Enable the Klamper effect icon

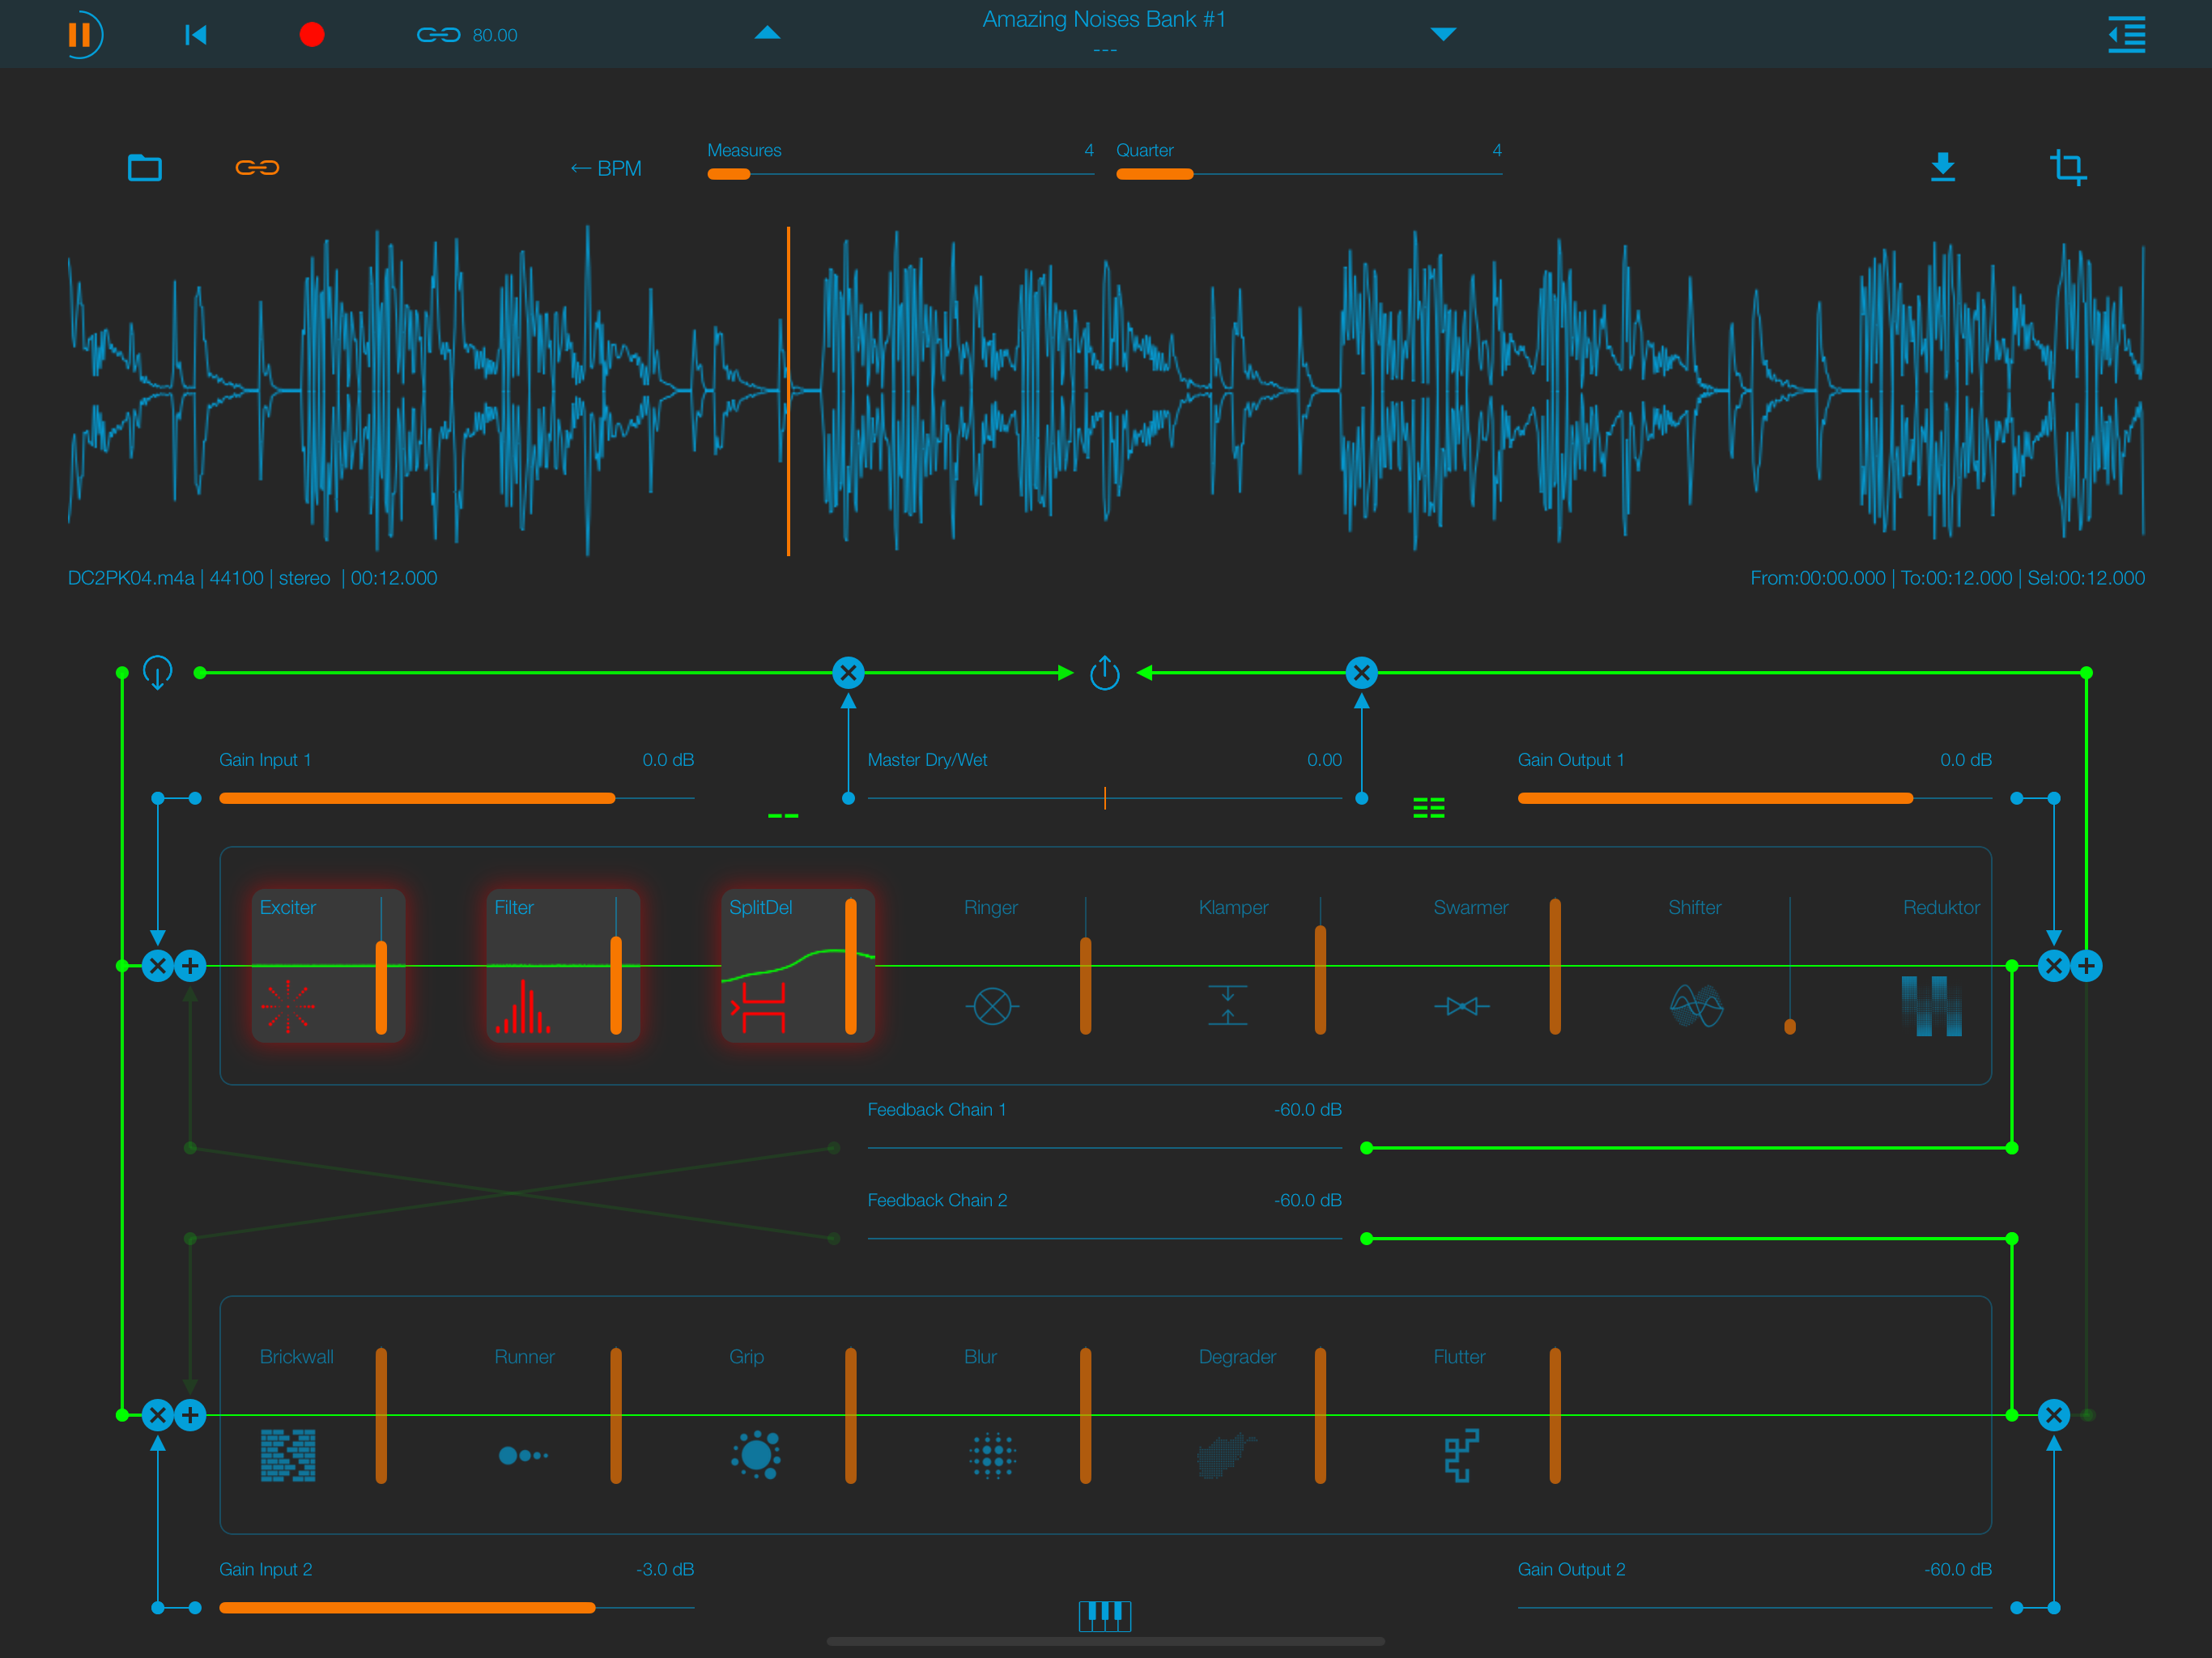(1227, 1005)
